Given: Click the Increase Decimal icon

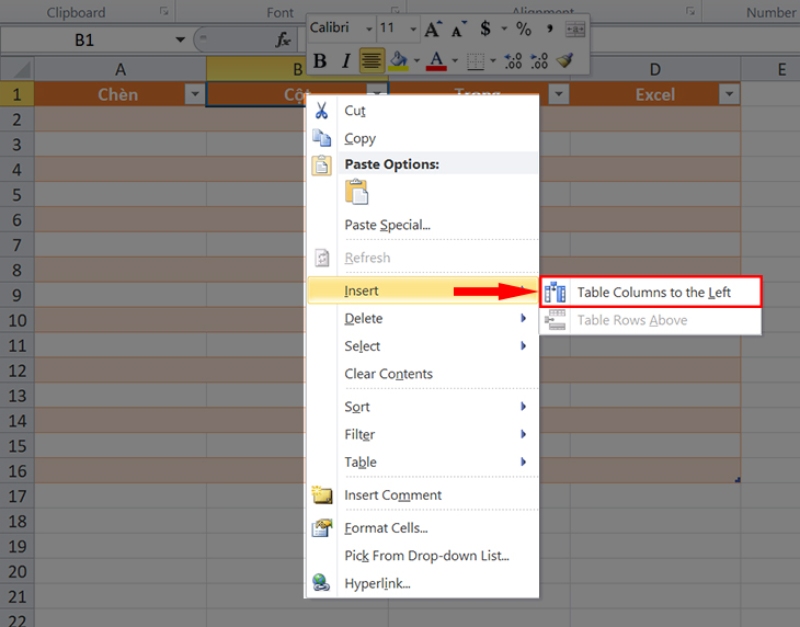Looking at the screenshot, I should click(x=513, y=61).
